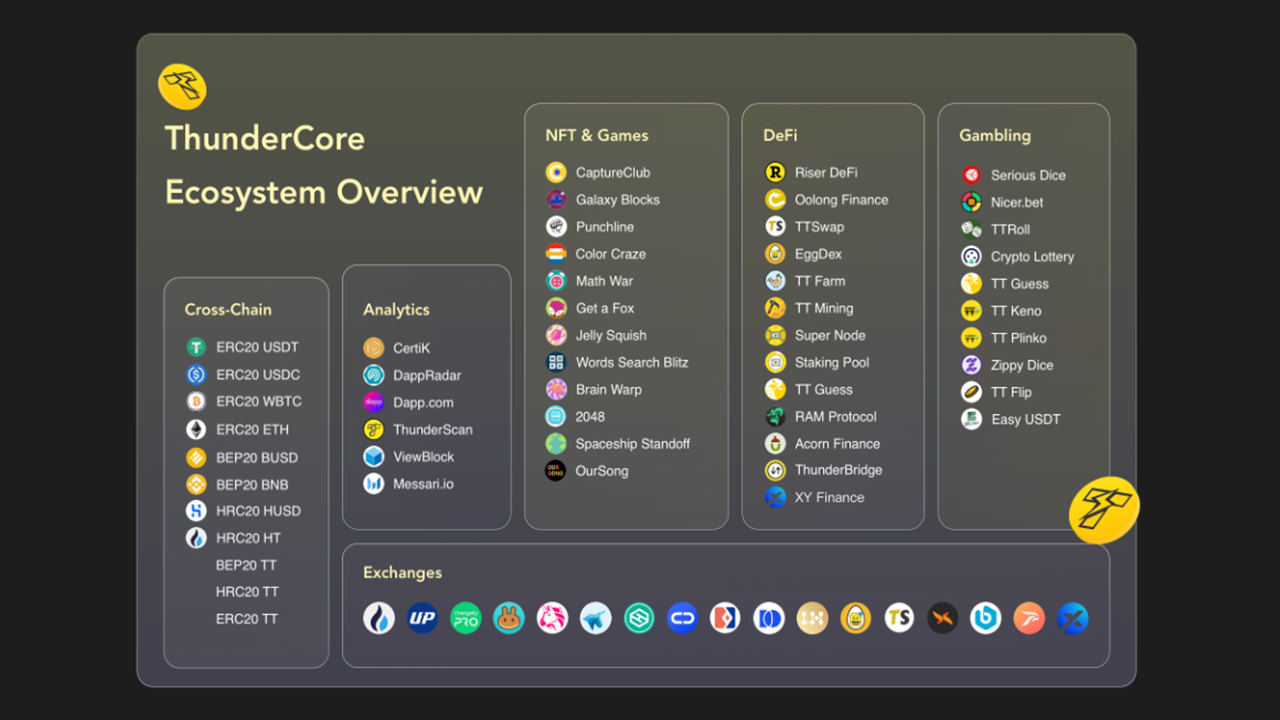Open the TT Mining entry

coord(809,308)
